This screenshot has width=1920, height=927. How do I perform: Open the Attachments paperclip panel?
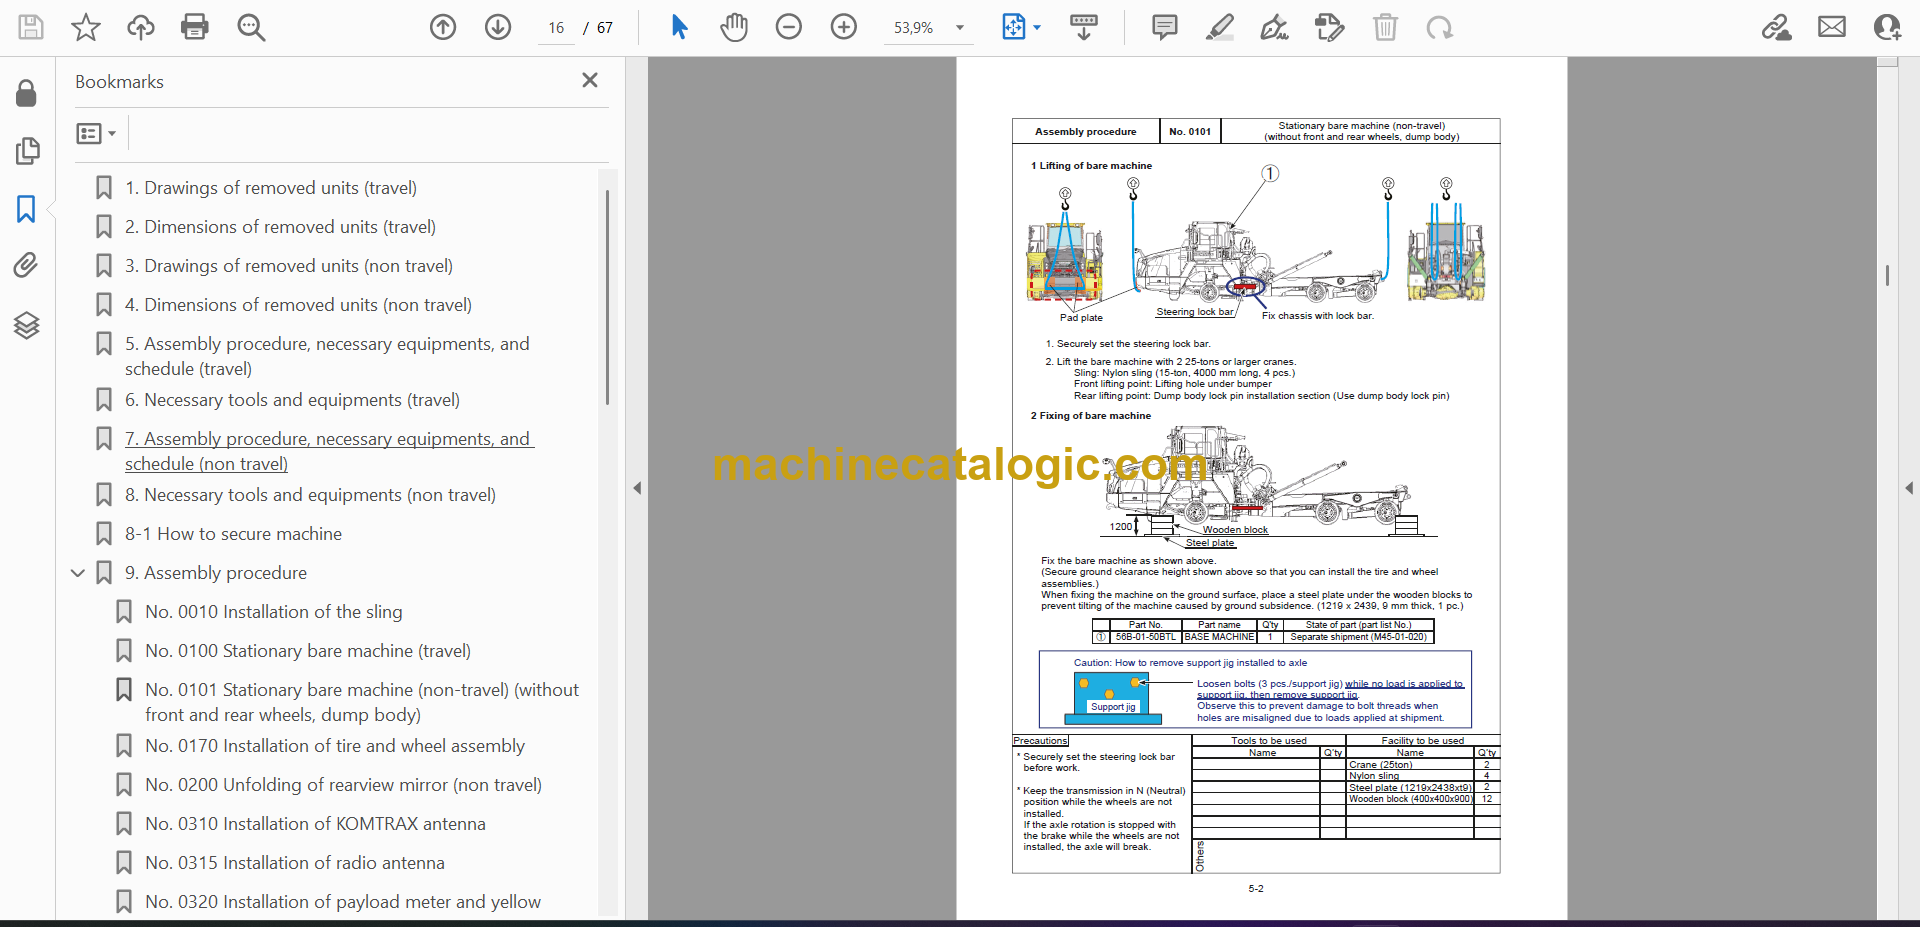(26, 265)
